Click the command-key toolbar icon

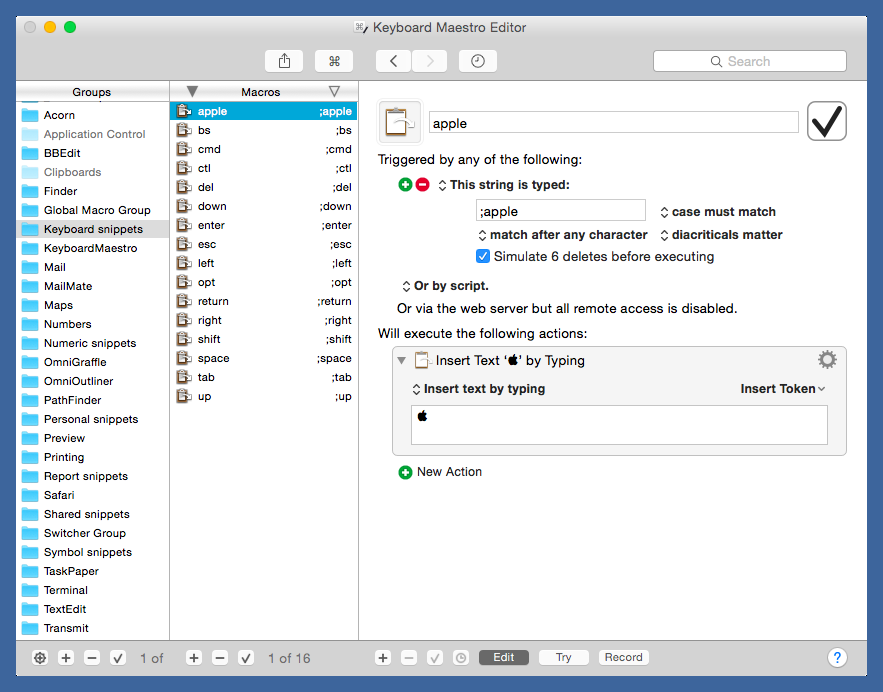334,61
